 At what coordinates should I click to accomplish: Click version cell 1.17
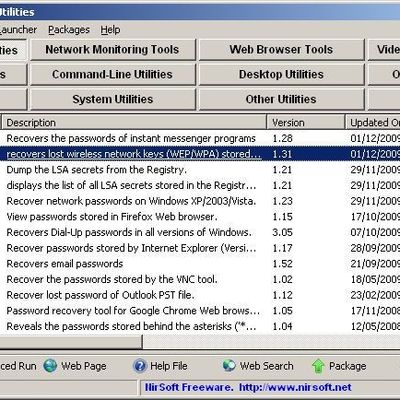pyautogui.click(x=282, y=248)
